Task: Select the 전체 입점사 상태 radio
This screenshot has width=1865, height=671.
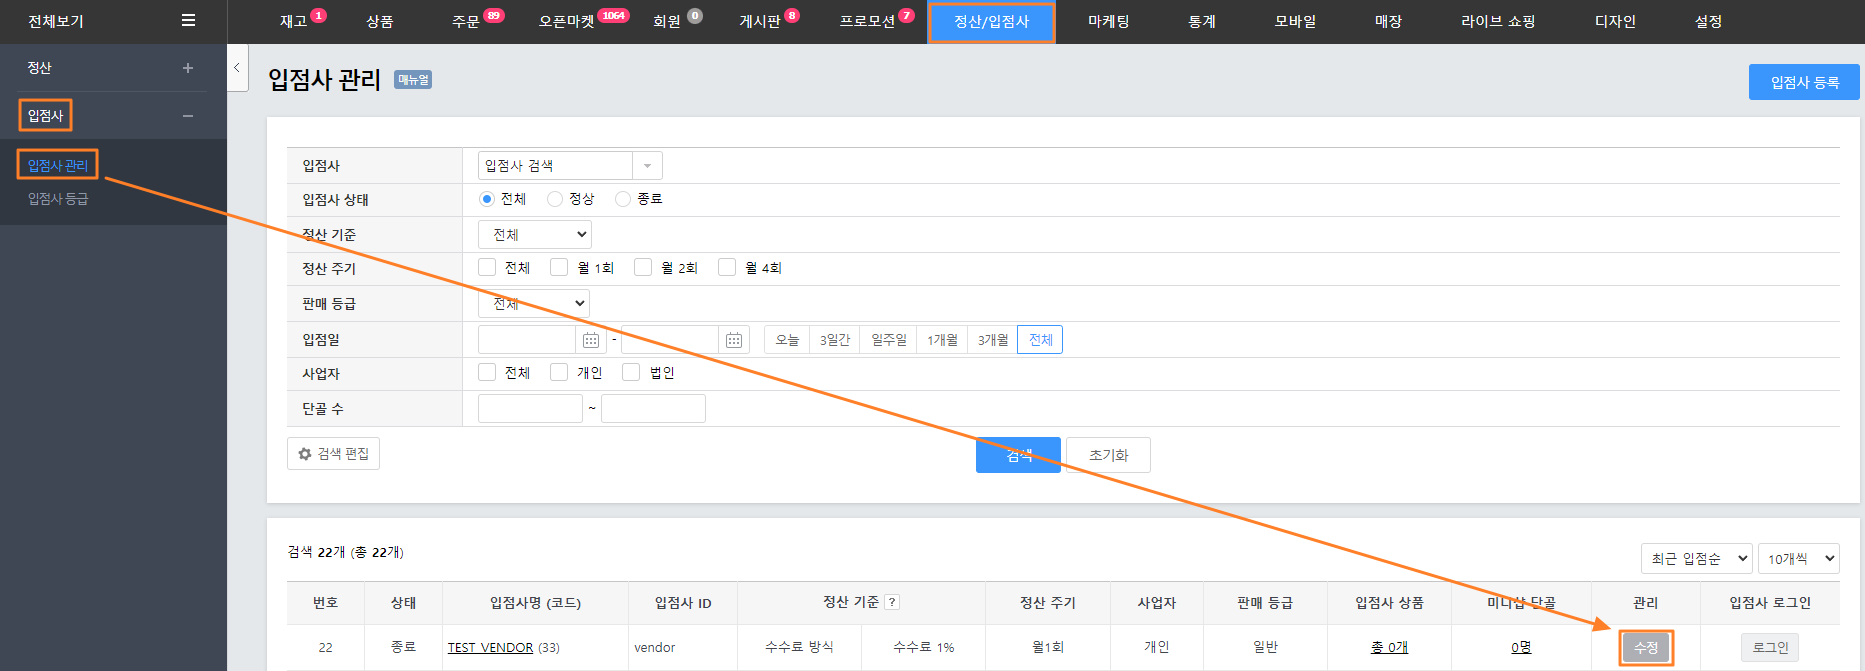Action: coord(487,199)
